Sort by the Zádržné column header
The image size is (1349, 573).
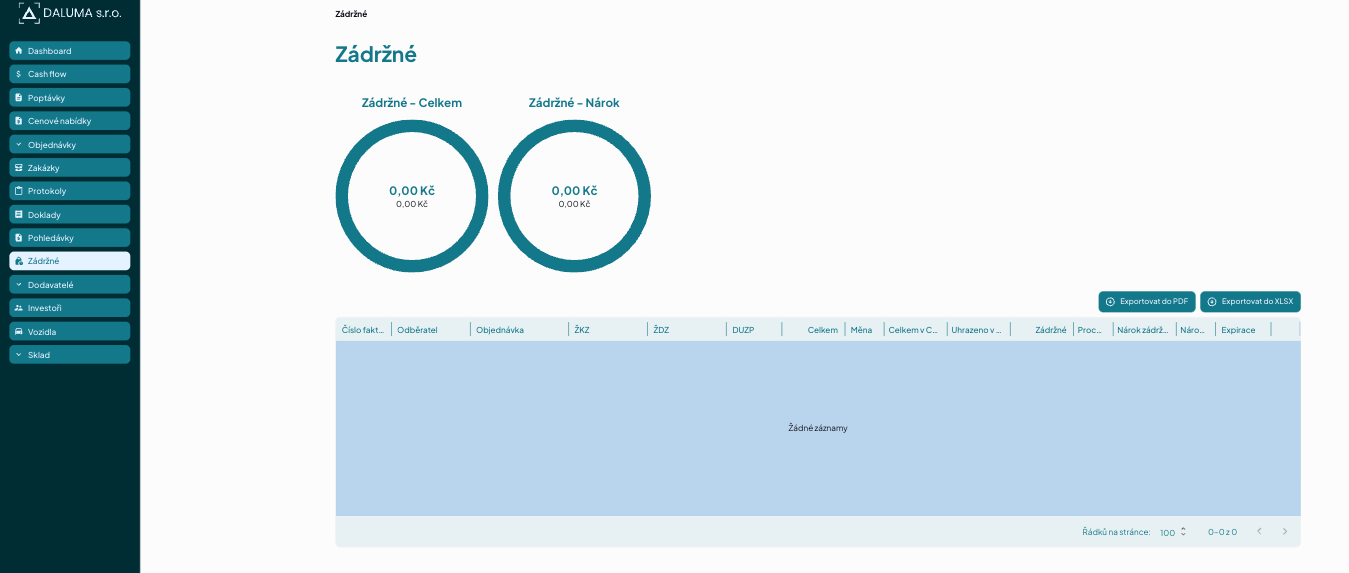tap(1041, 330)
